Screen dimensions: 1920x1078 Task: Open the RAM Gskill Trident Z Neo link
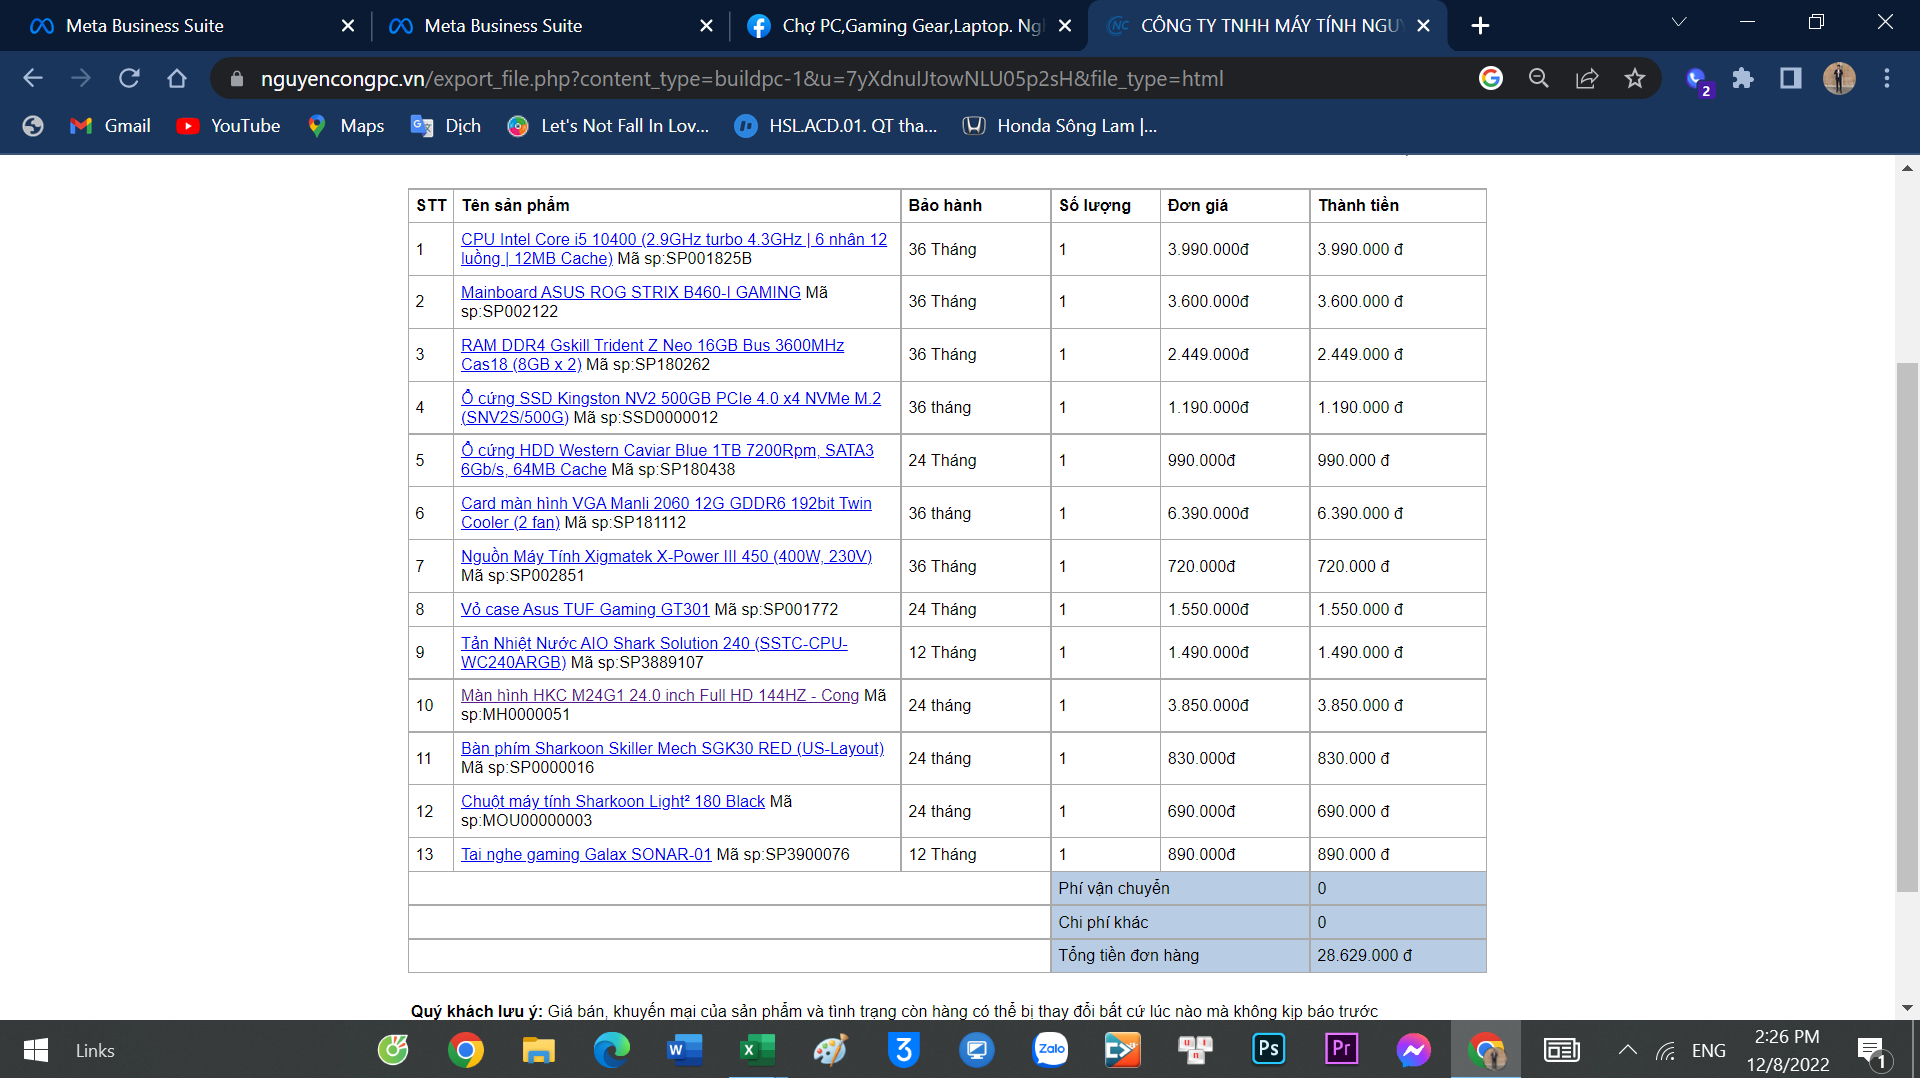click(652, 355)
